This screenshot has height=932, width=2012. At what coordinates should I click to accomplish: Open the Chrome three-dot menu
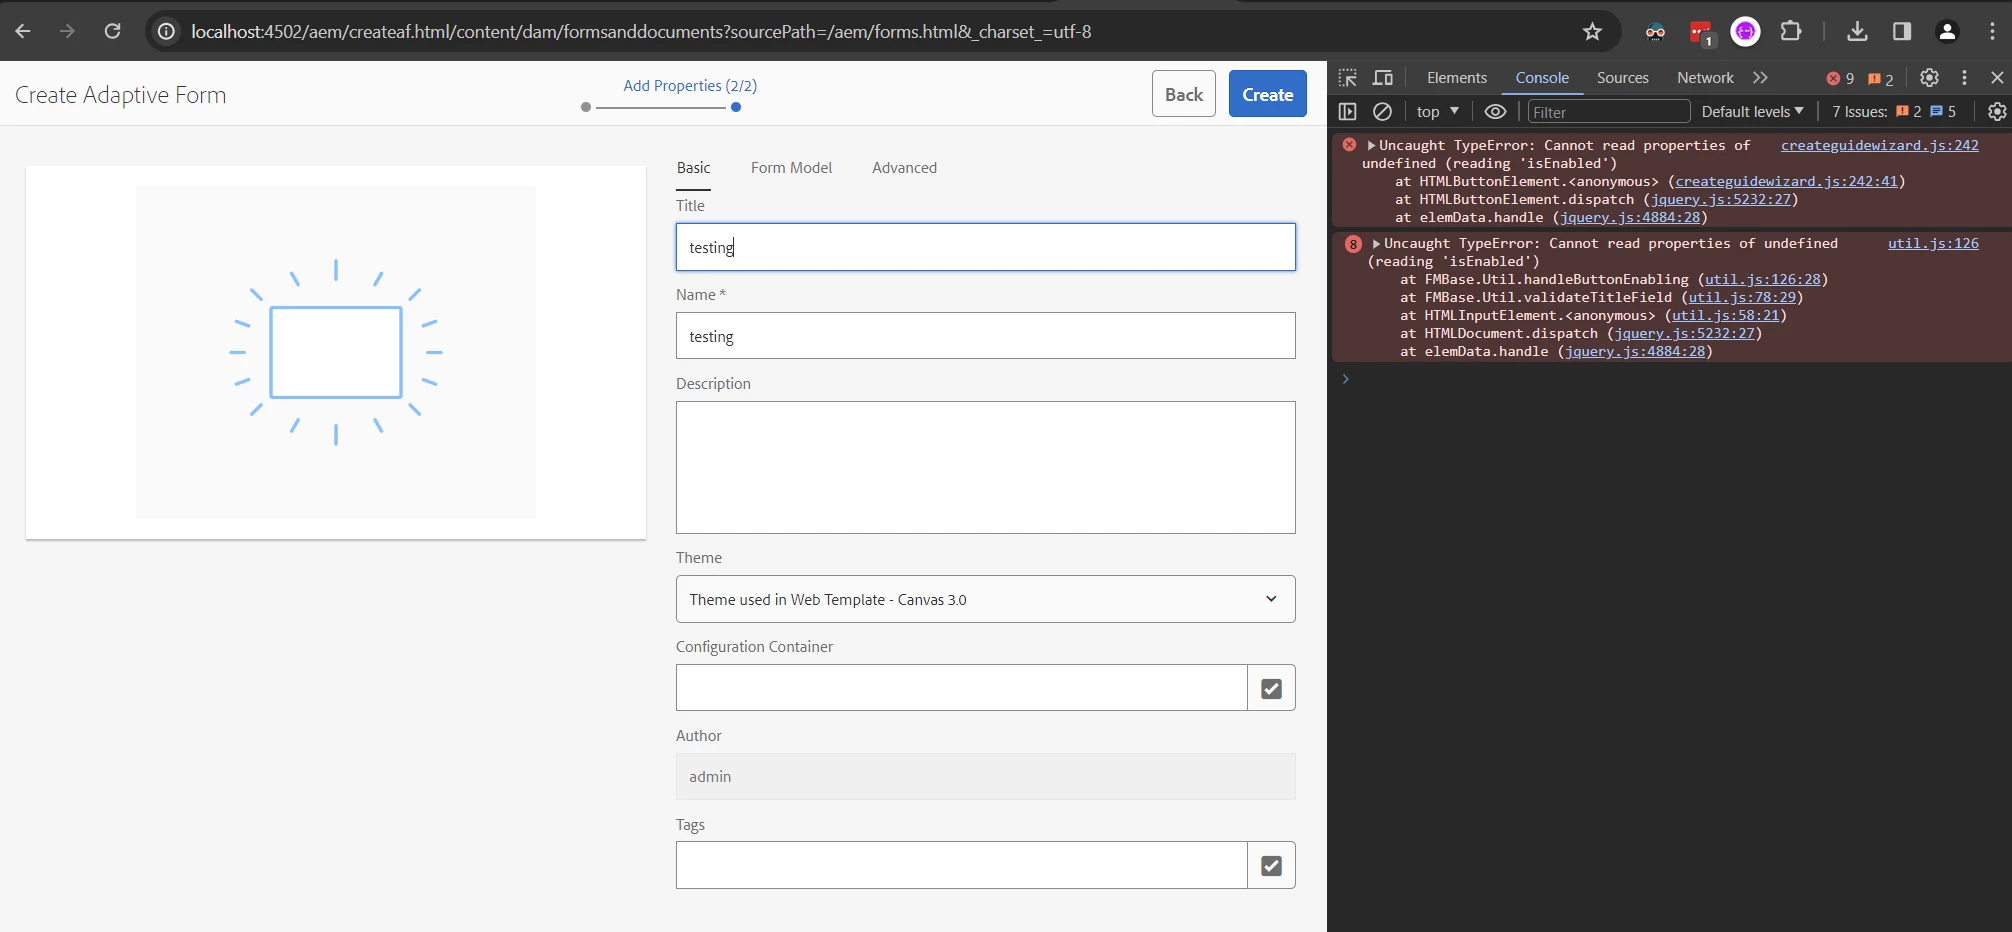click(1991, 31)
